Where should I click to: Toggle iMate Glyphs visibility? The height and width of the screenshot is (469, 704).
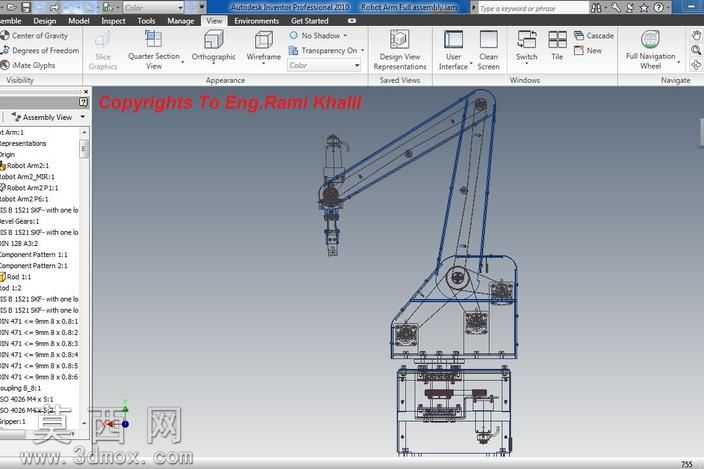28,65
